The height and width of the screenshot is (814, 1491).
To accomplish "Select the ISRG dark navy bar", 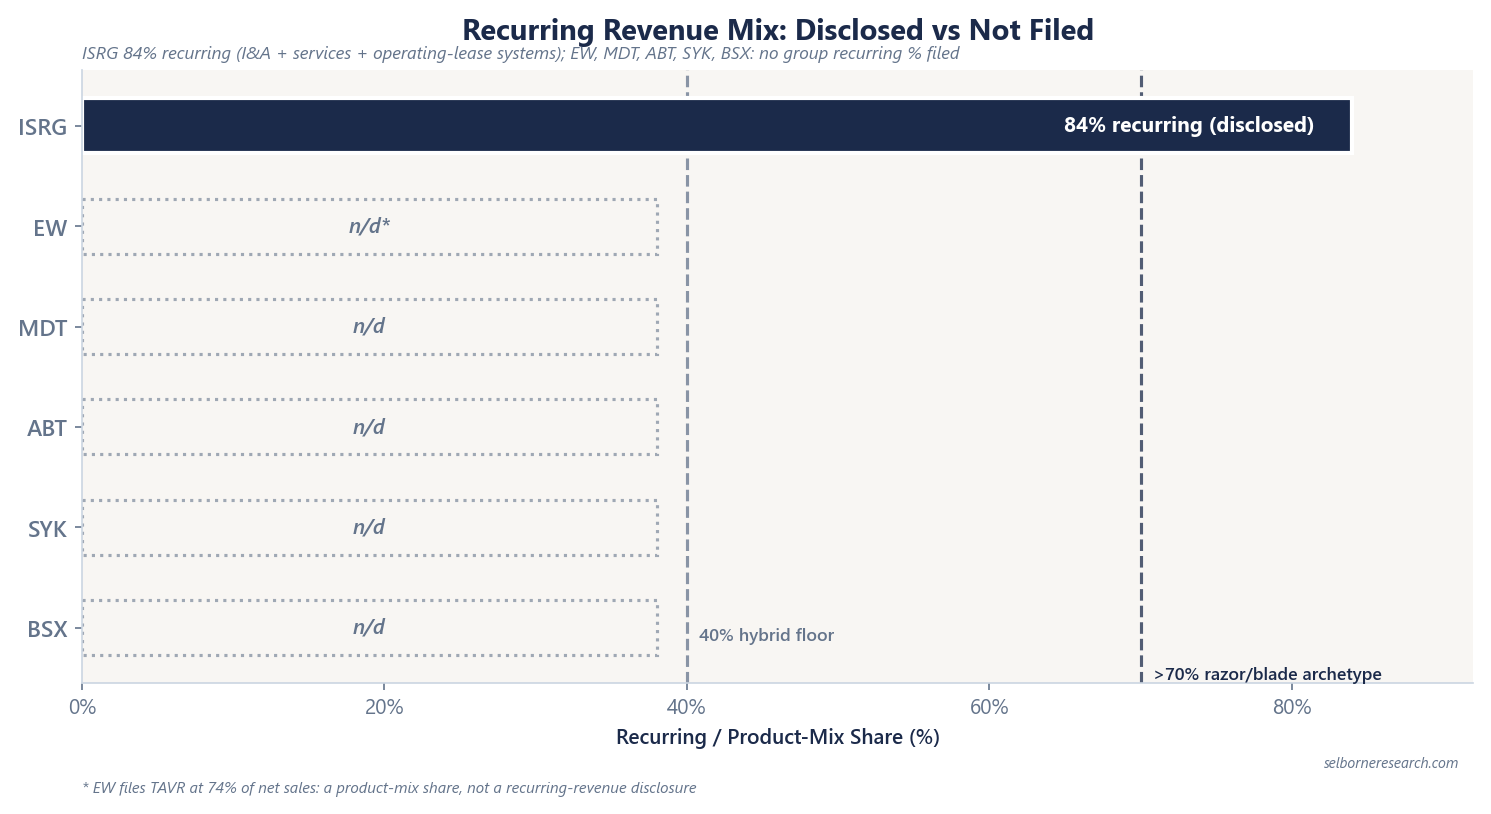I will point(716,126).
